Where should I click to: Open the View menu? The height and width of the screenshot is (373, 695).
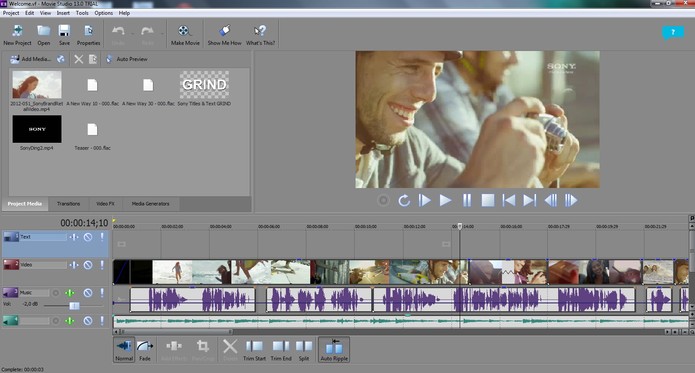click(45, 13)
